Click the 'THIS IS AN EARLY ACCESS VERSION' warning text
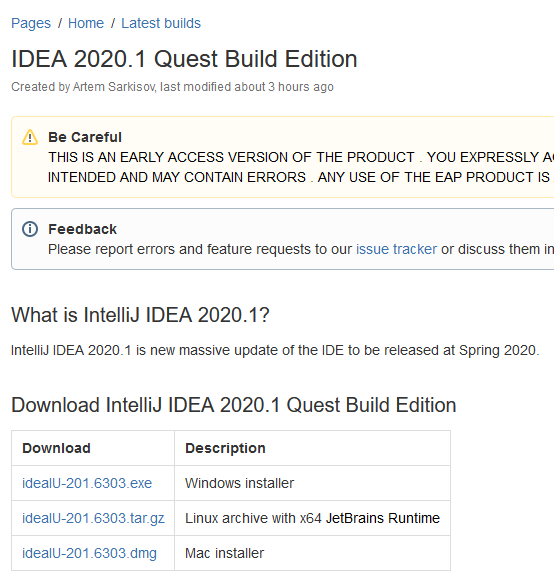 click(301, 158)
